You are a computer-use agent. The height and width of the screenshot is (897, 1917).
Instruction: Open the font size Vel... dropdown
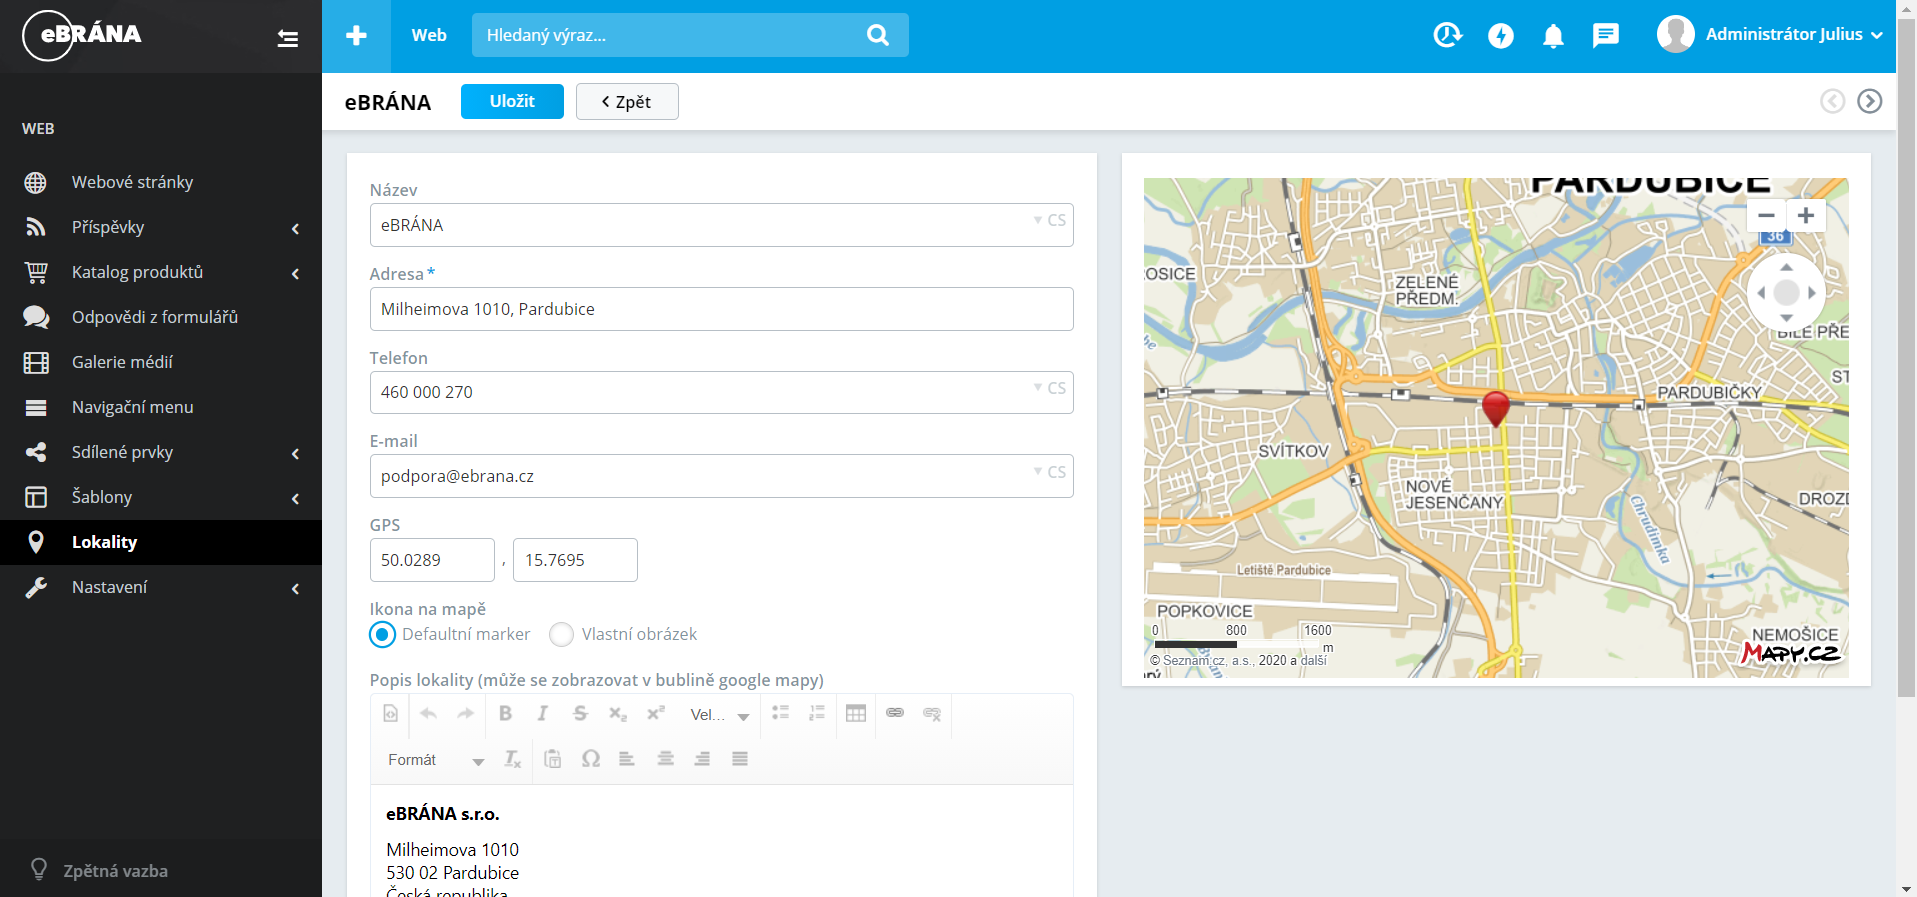(720, 714)
